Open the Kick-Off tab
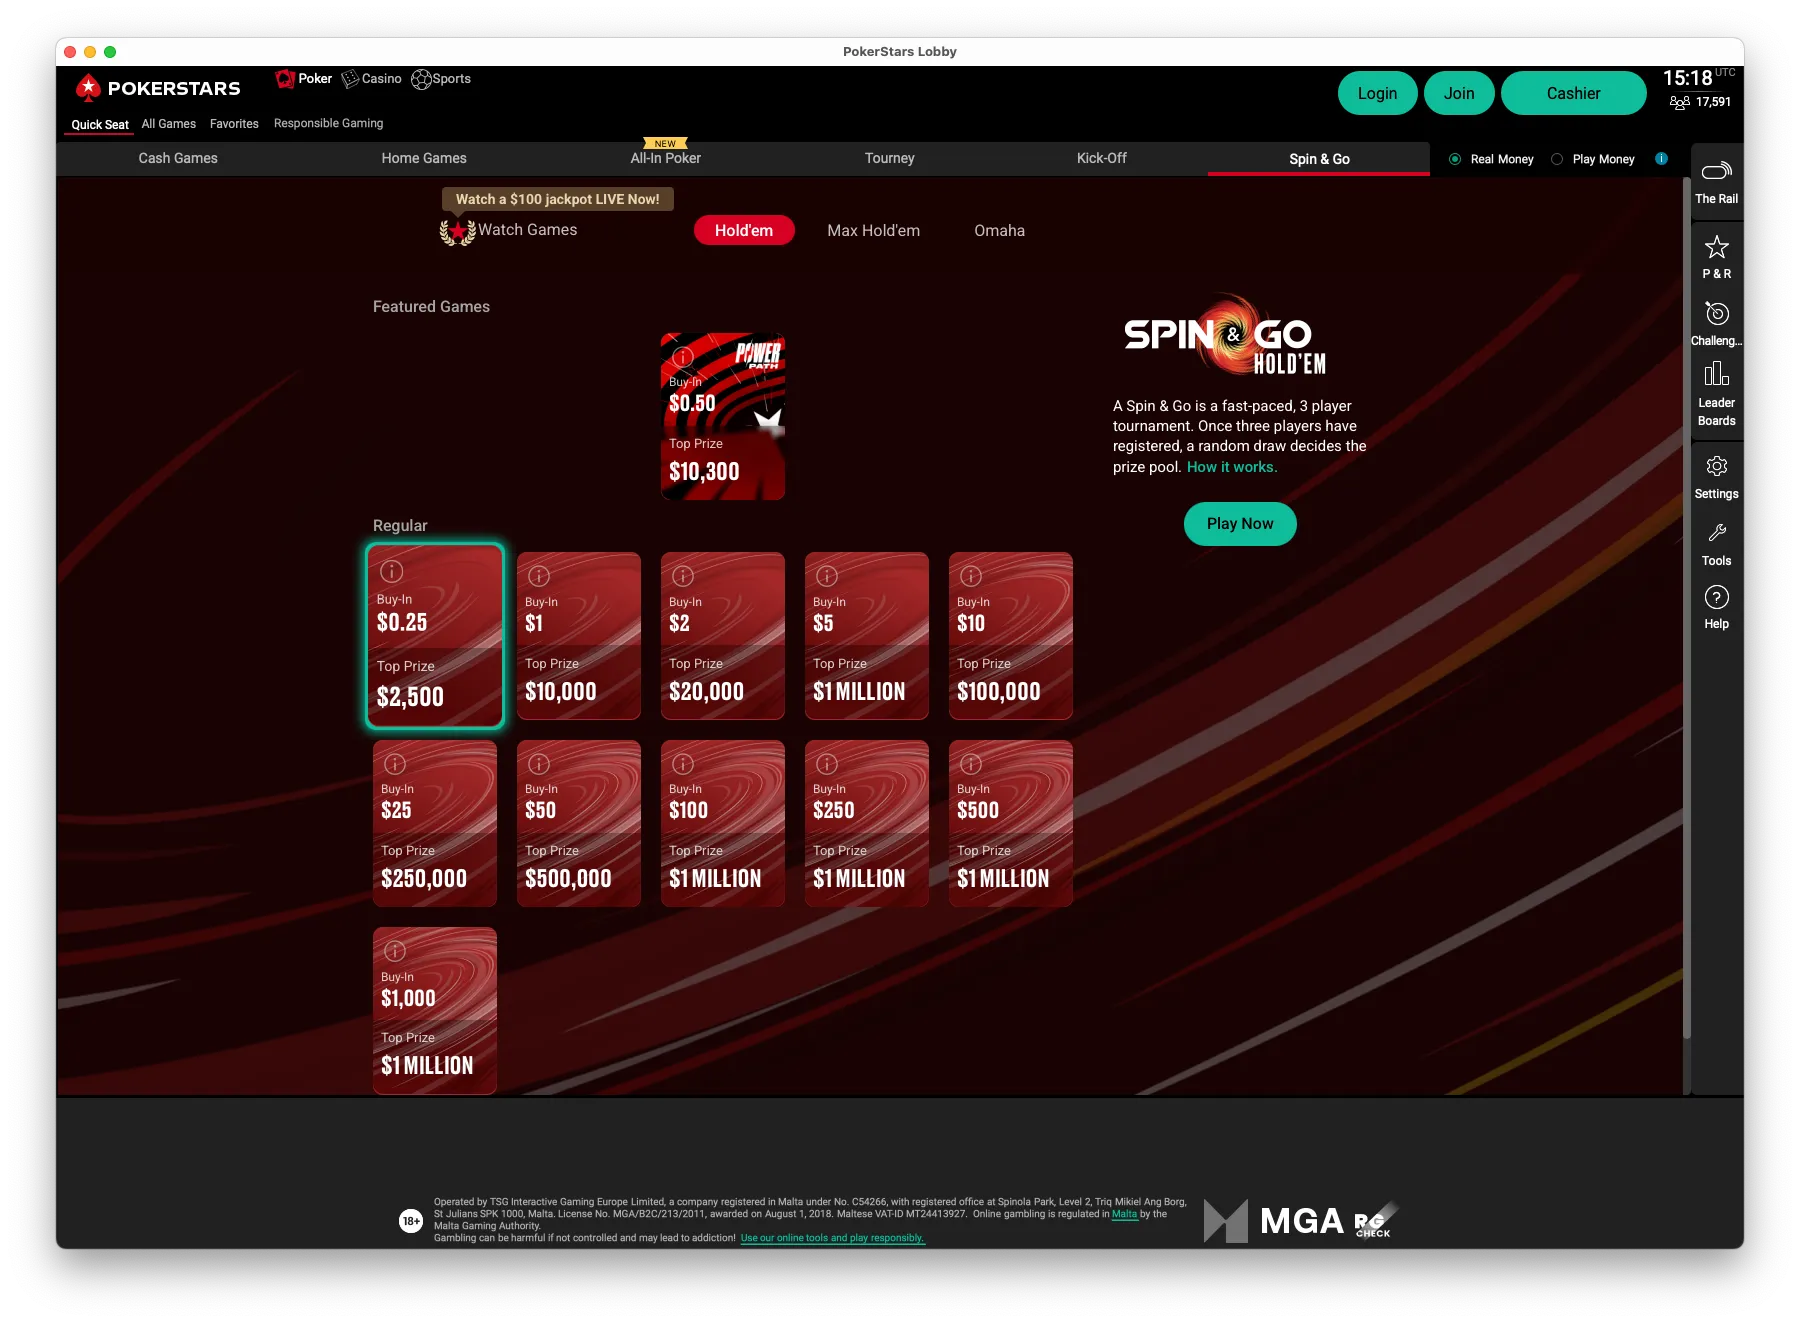1800x1323 pixels. (x=1102, y=158)
